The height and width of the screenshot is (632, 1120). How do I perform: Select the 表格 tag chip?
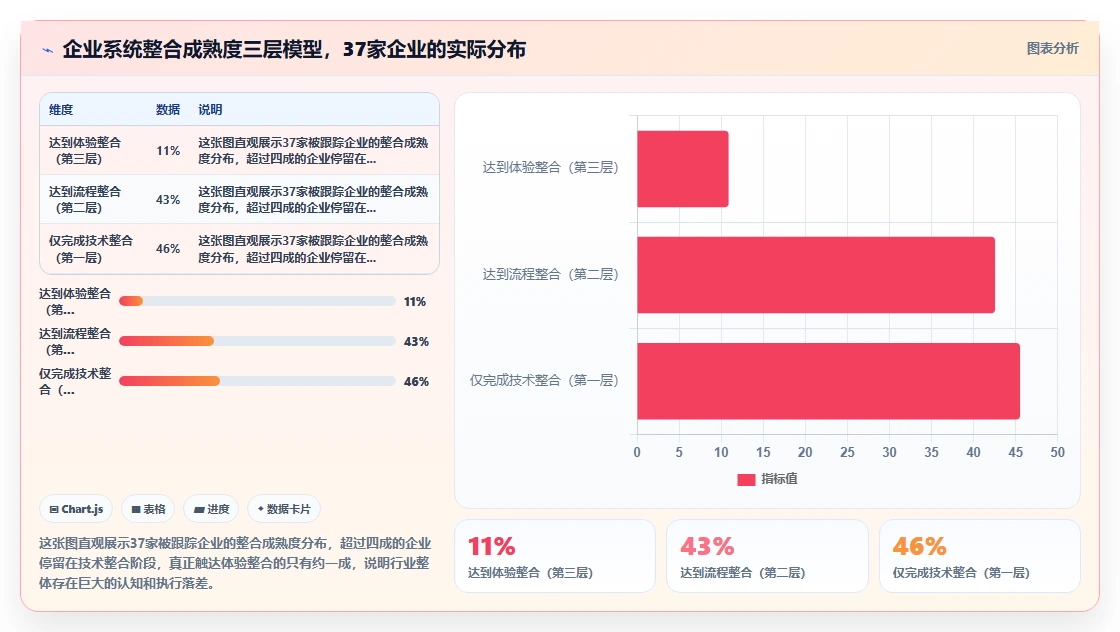click(x=149, y=509)
